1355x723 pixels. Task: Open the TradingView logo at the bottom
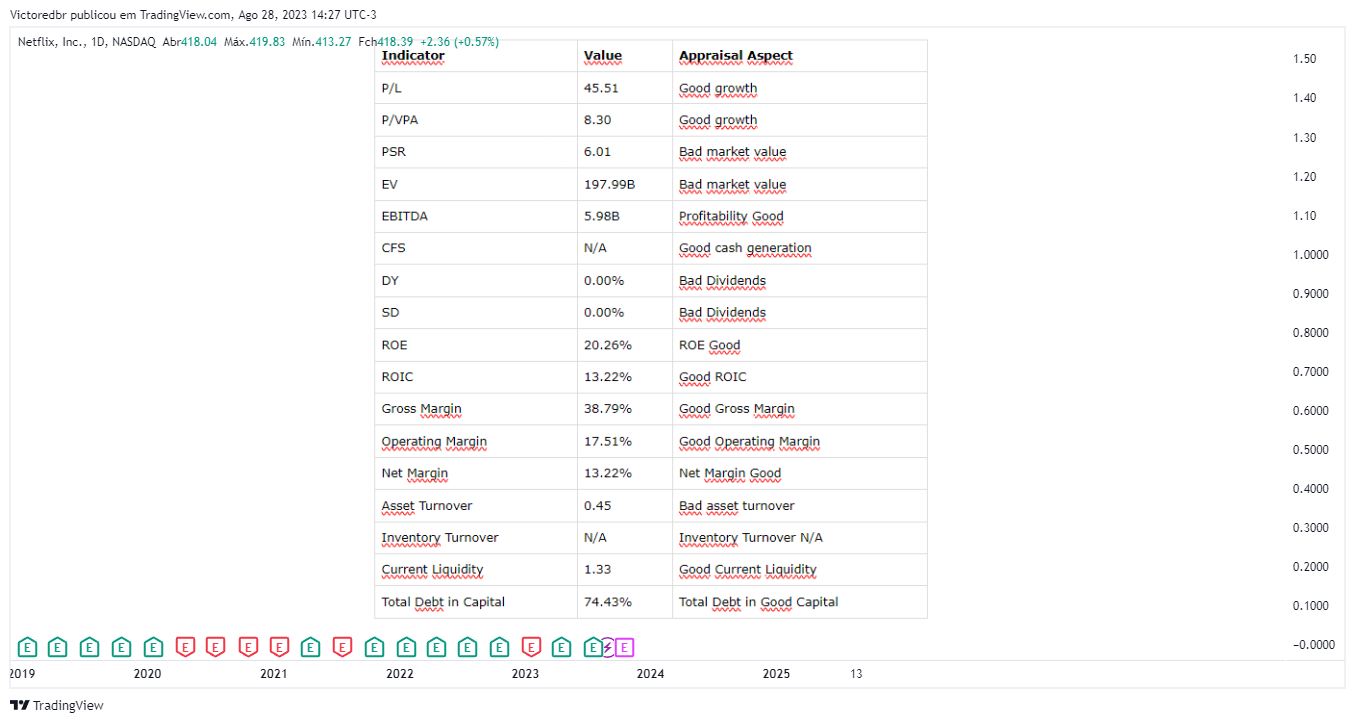[57, 705]
